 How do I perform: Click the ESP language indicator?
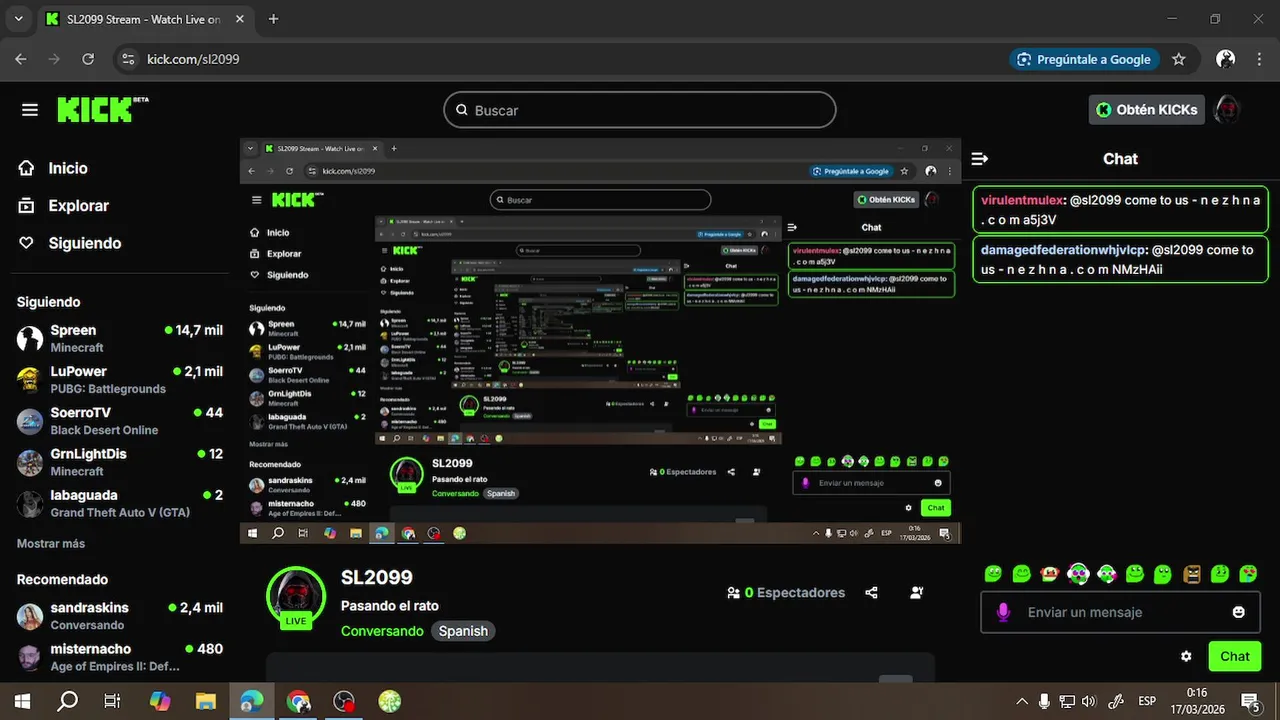click(x=1147, y=701)
